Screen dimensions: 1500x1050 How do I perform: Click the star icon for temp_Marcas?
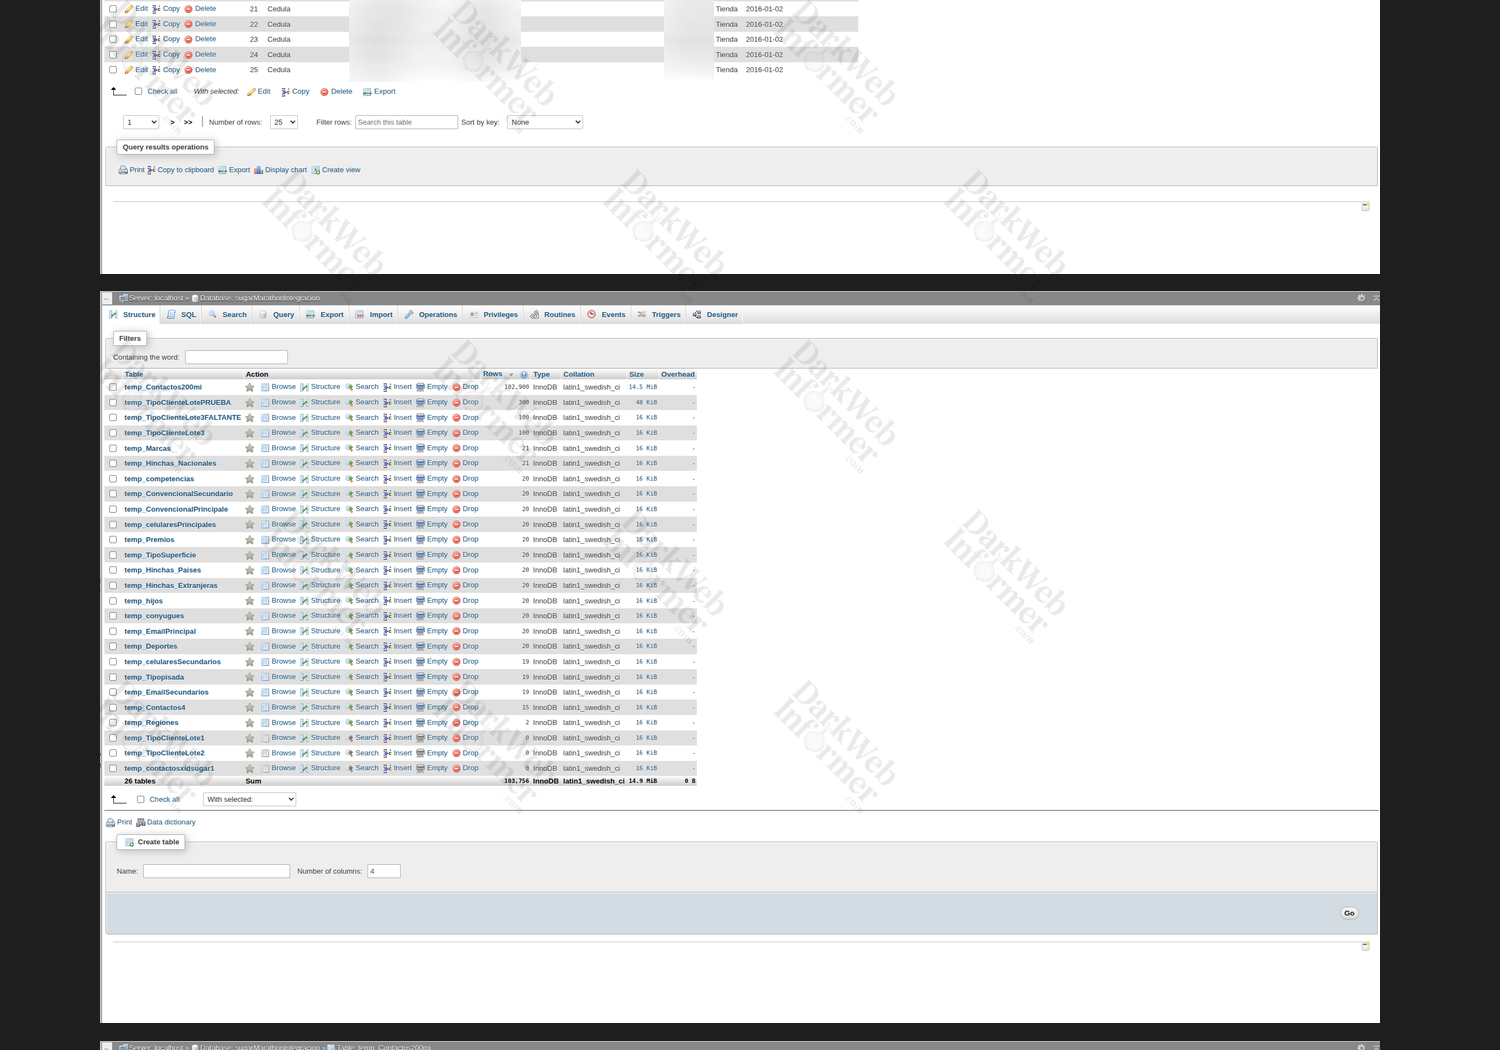(x=250, y=449)
